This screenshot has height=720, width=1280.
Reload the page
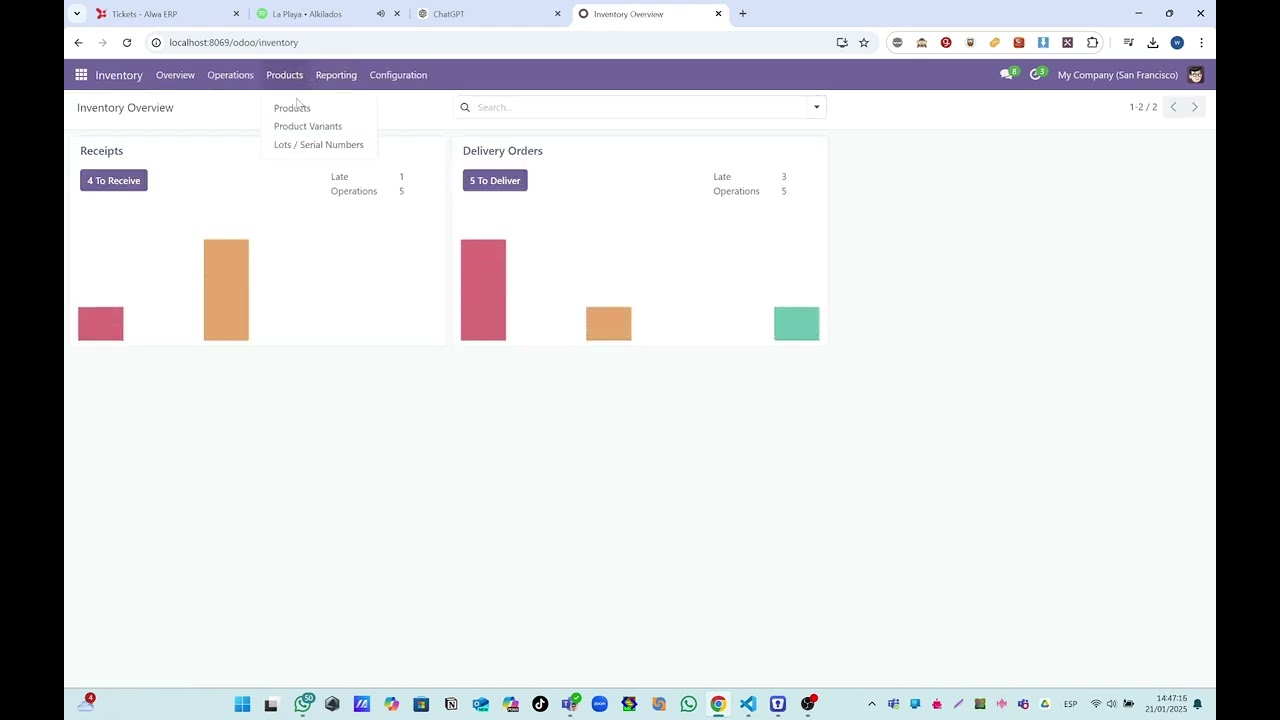(127, 43)
